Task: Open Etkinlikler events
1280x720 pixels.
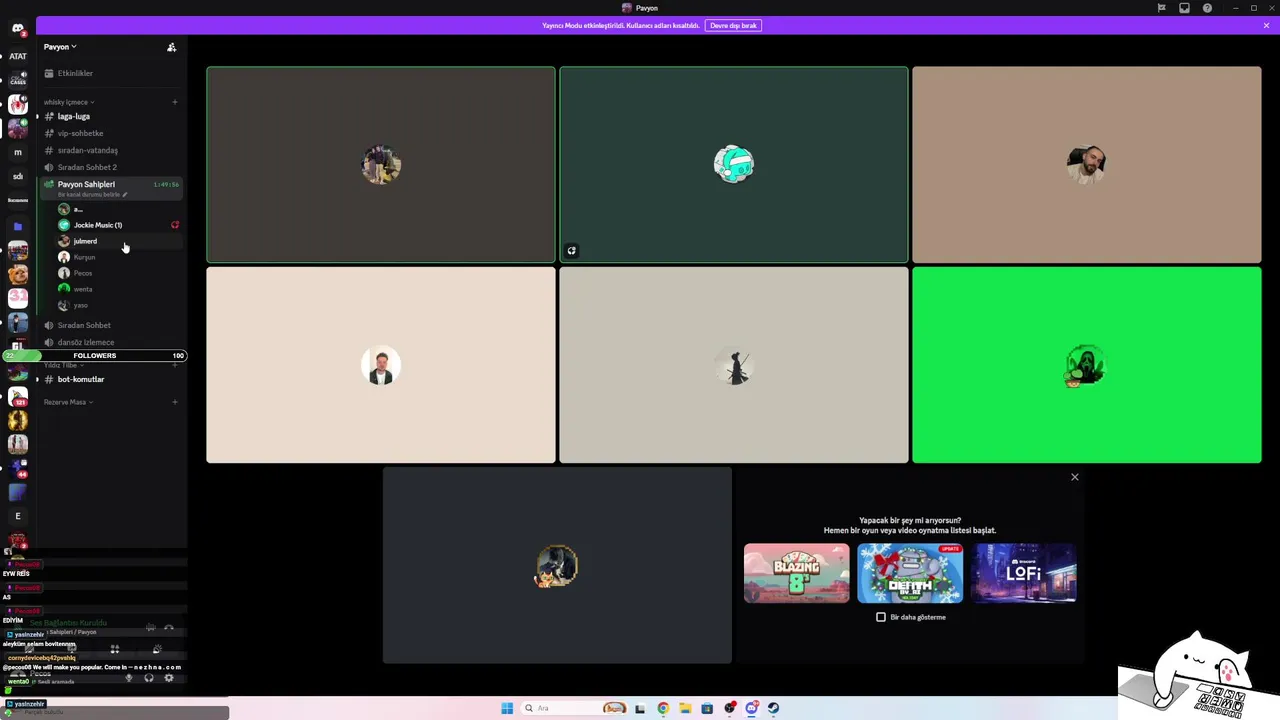Action: coord(112,73)
